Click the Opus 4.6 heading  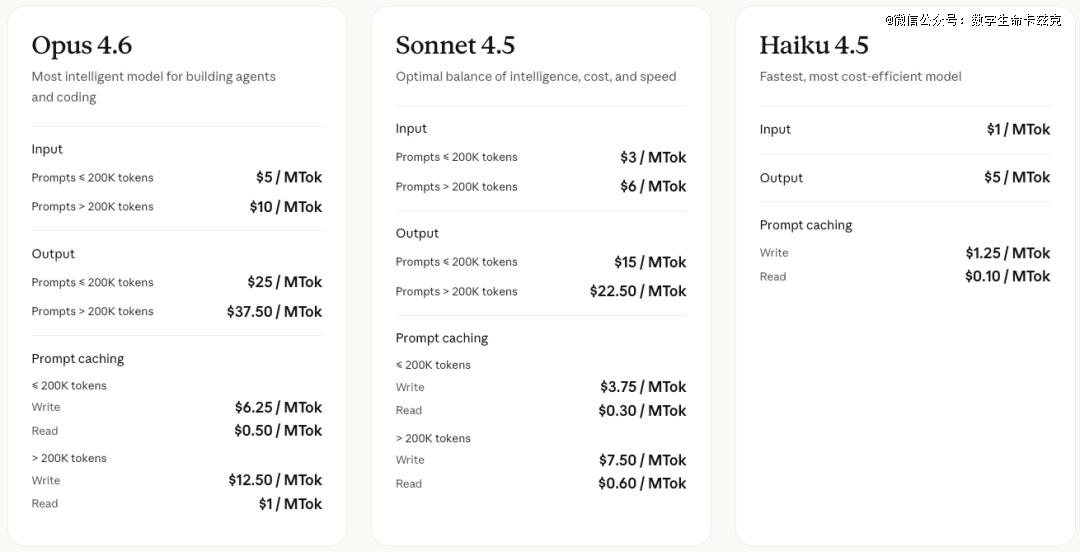pyautogui.click(x=82, y=46)
